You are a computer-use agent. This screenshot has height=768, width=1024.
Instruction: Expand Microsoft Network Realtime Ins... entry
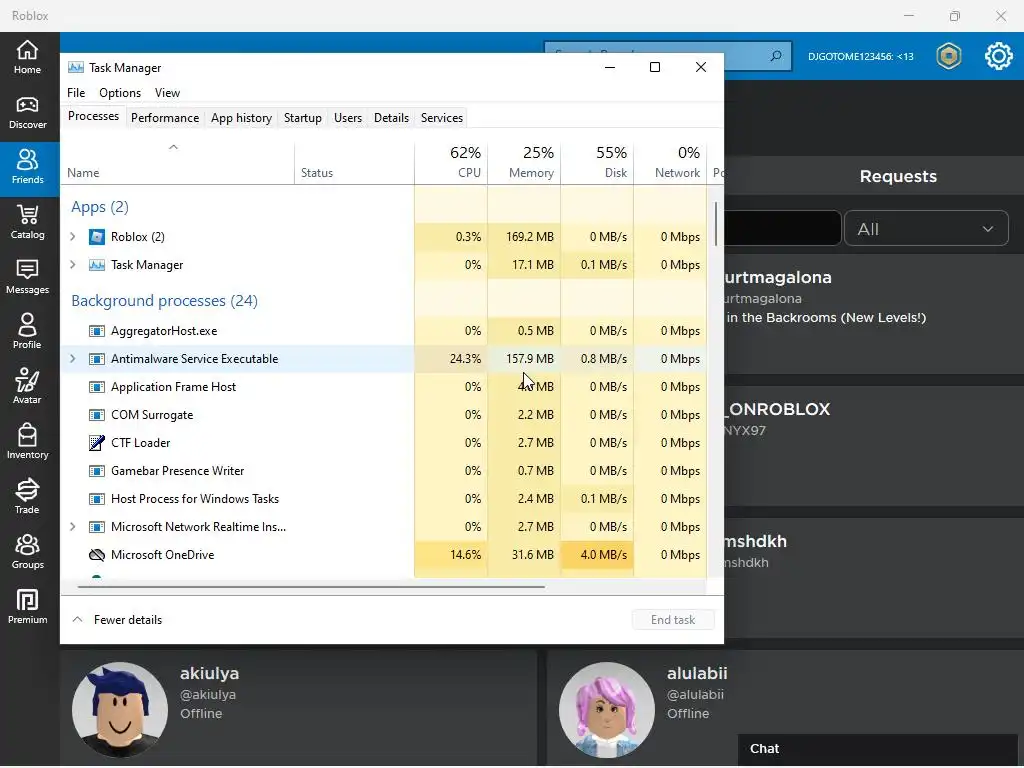72,526
